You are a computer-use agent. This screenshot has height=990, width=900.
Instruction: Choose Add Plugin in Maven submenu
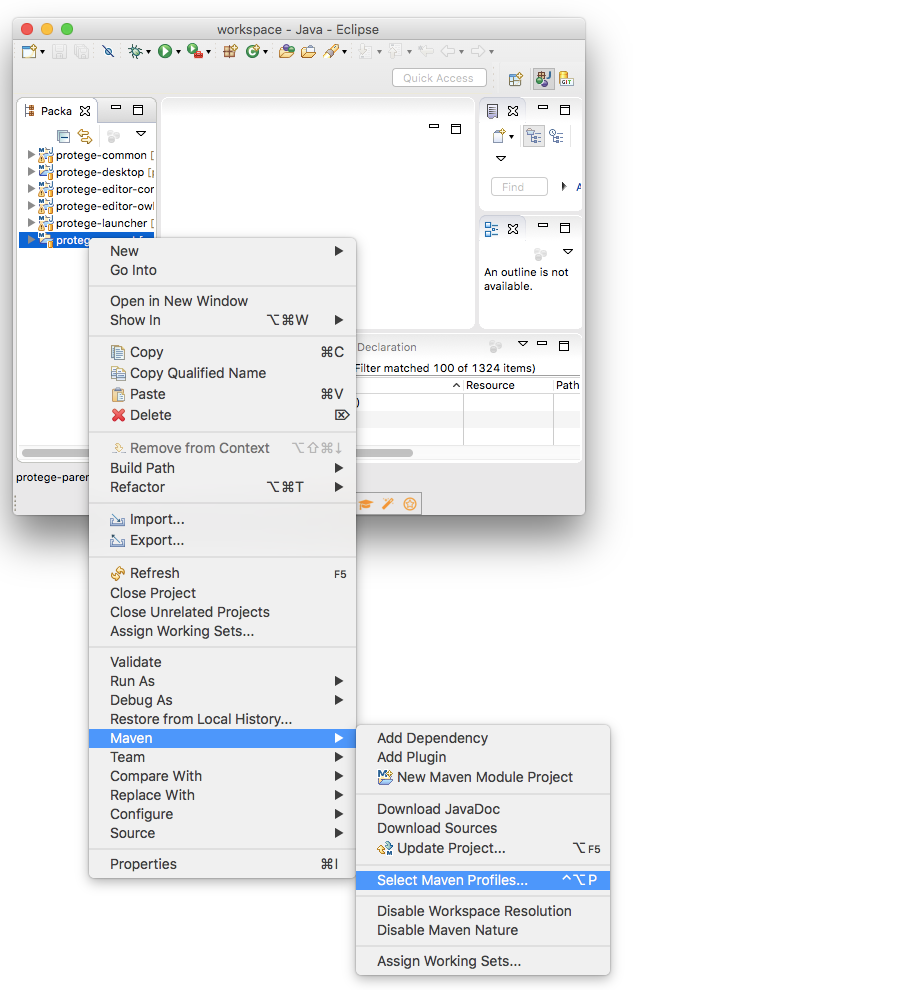click(x=483, y=757)
